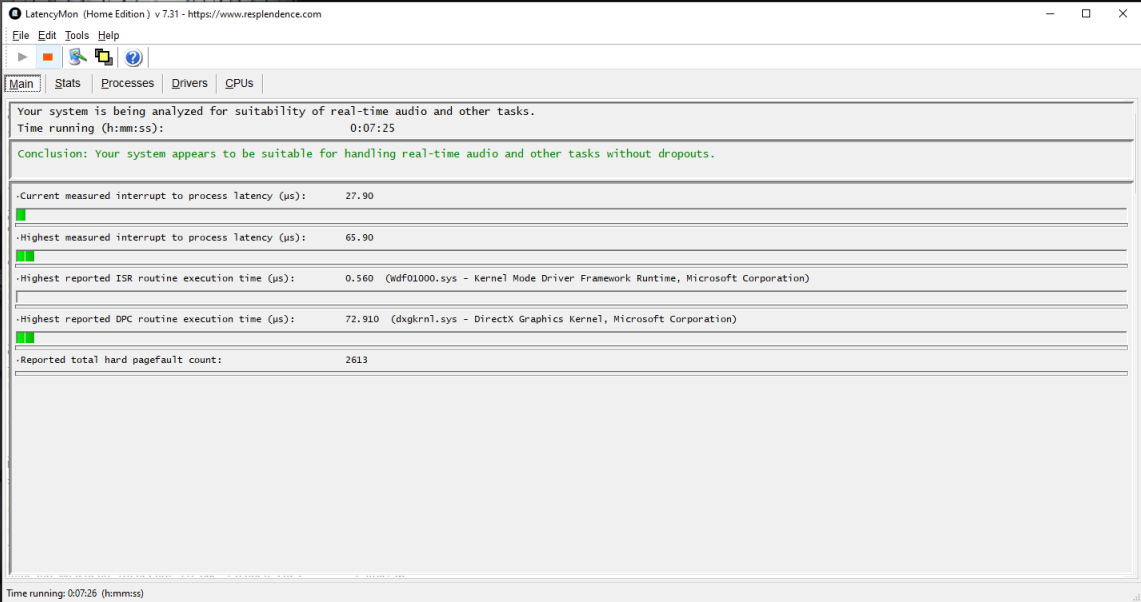Click the highest DPC routine execution bar
The height and width of the screenshot is (602, 1141).
pyautogui.click(x=25, y=338)
